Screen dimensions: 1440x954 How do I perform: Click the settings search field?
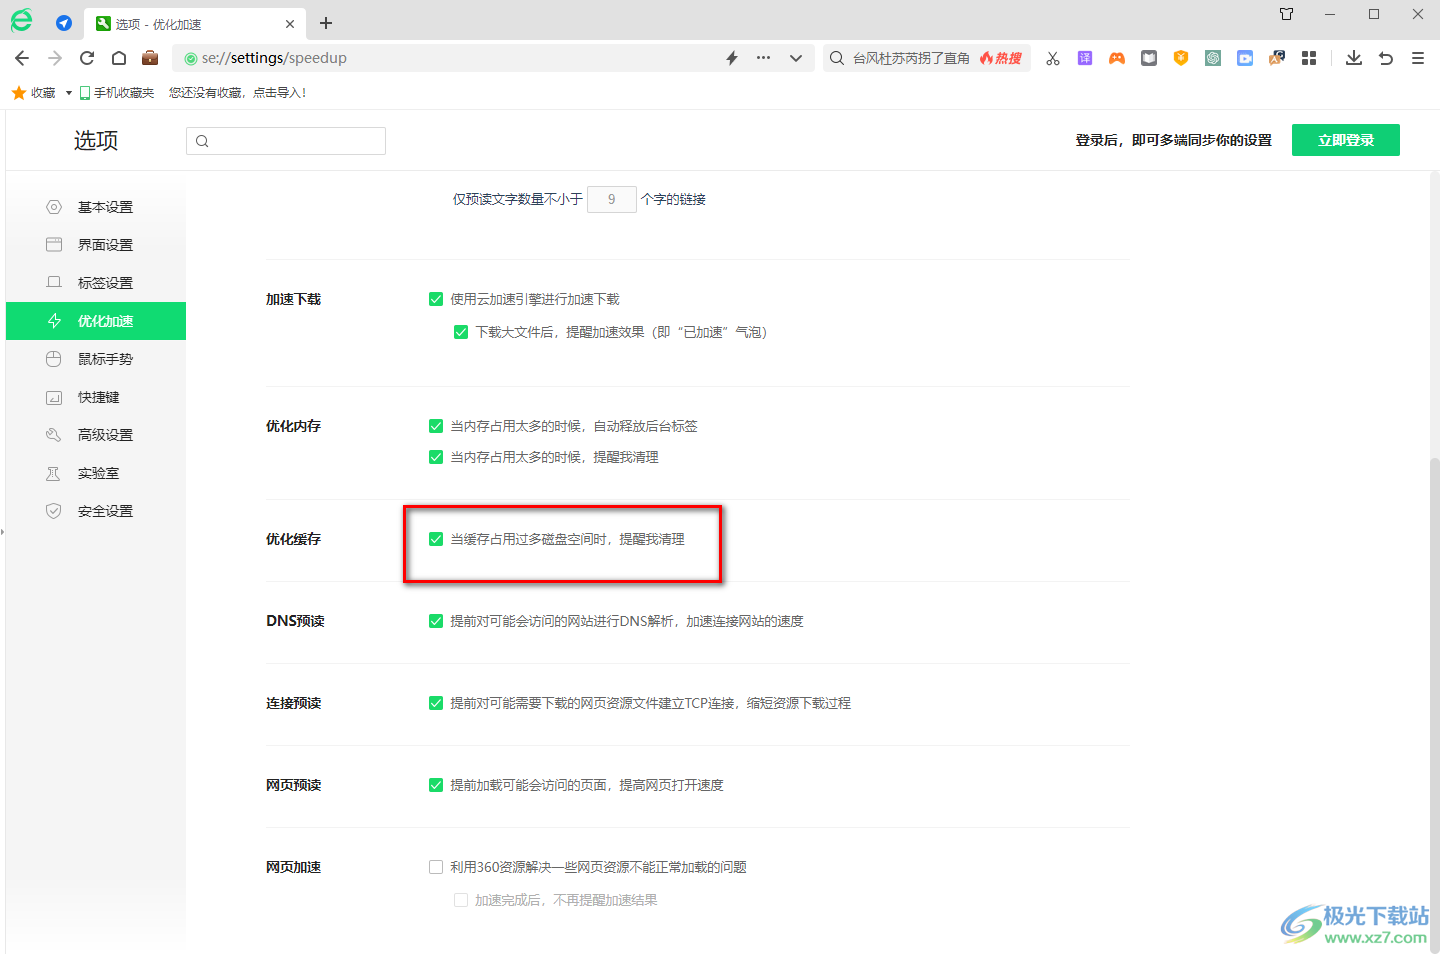[x=286, y=141]
